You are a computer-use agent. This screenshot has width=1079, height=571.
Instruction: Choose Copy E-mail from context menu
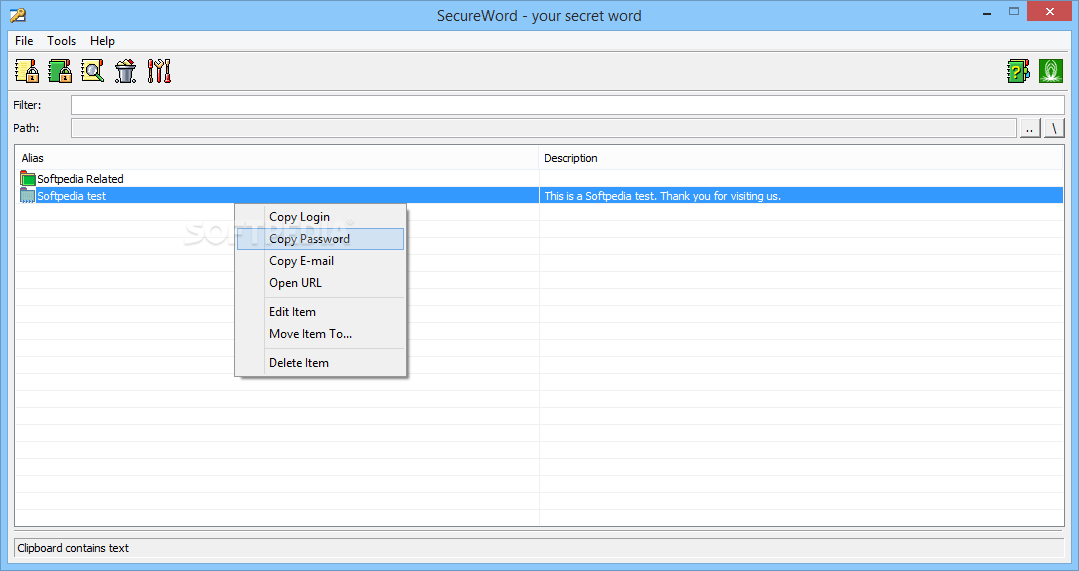click(x=301, y=261)
